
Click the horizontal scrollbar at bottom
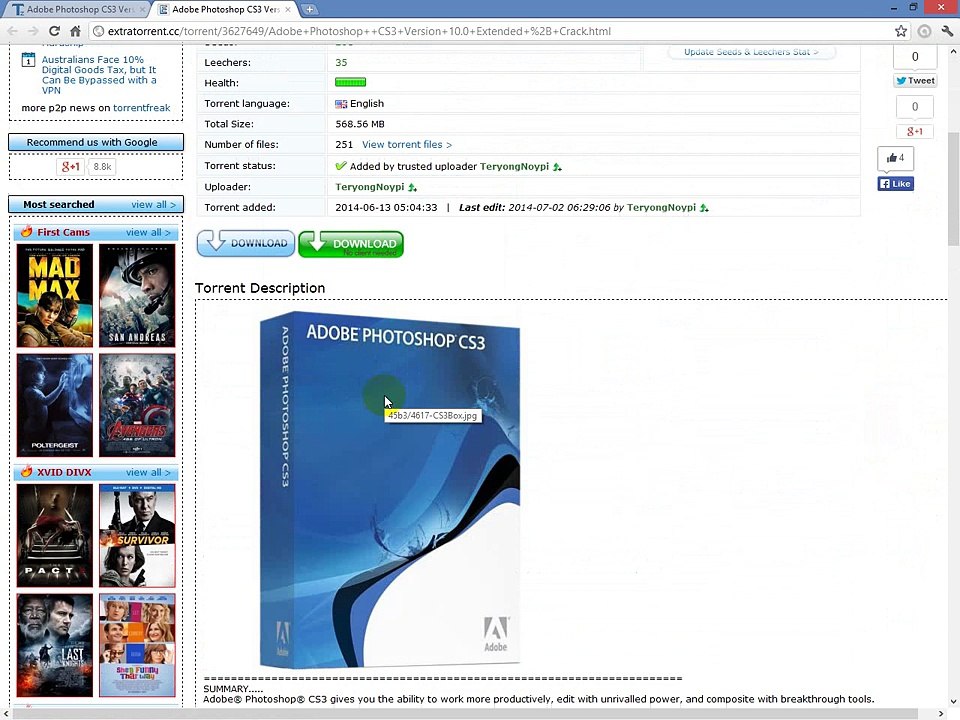(465, 714)
